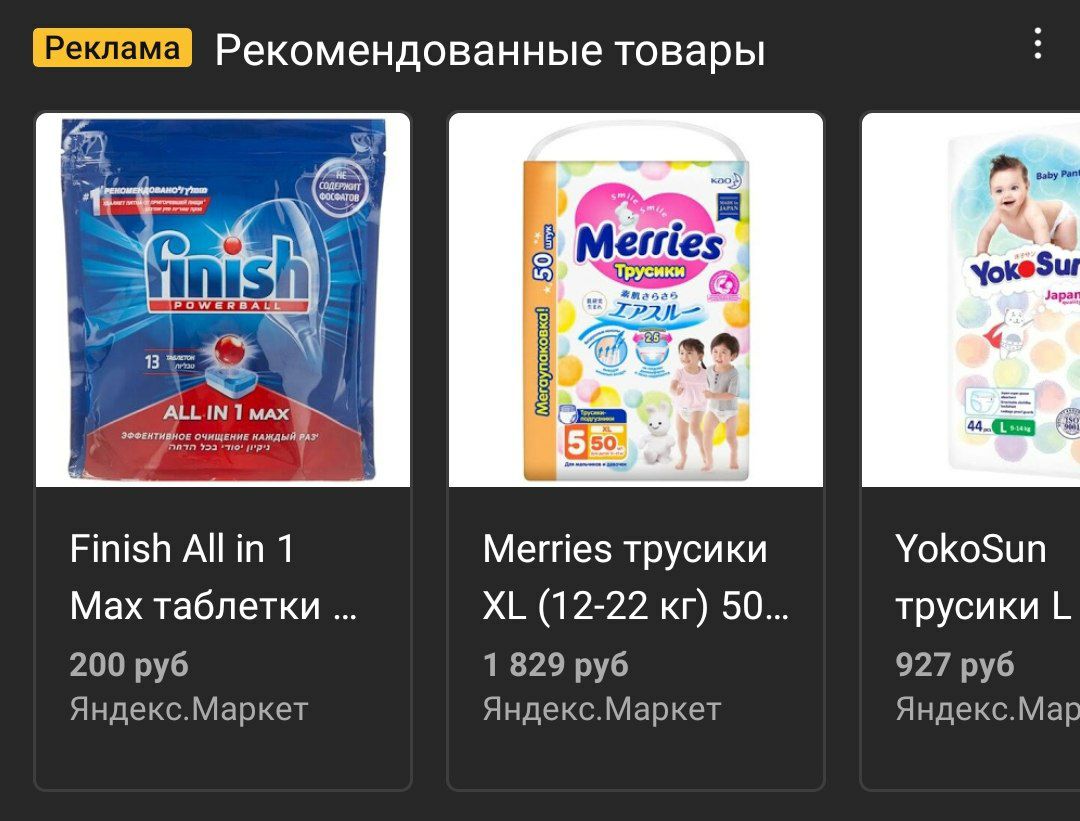
Task: Click Яндекс.Маркет under the Merries product
Action: [601, 709]
